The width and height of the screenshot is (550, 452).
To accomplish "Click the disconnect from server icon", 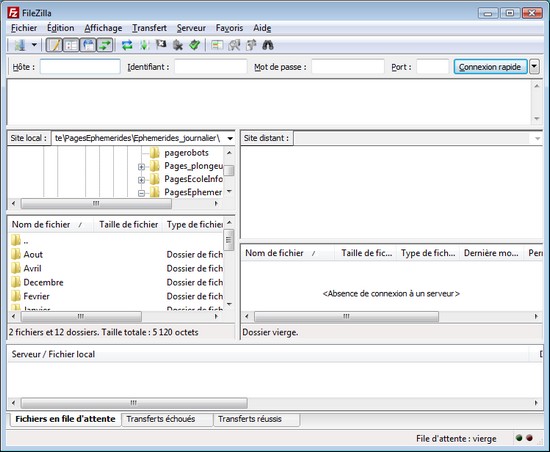I will (177, 45).
